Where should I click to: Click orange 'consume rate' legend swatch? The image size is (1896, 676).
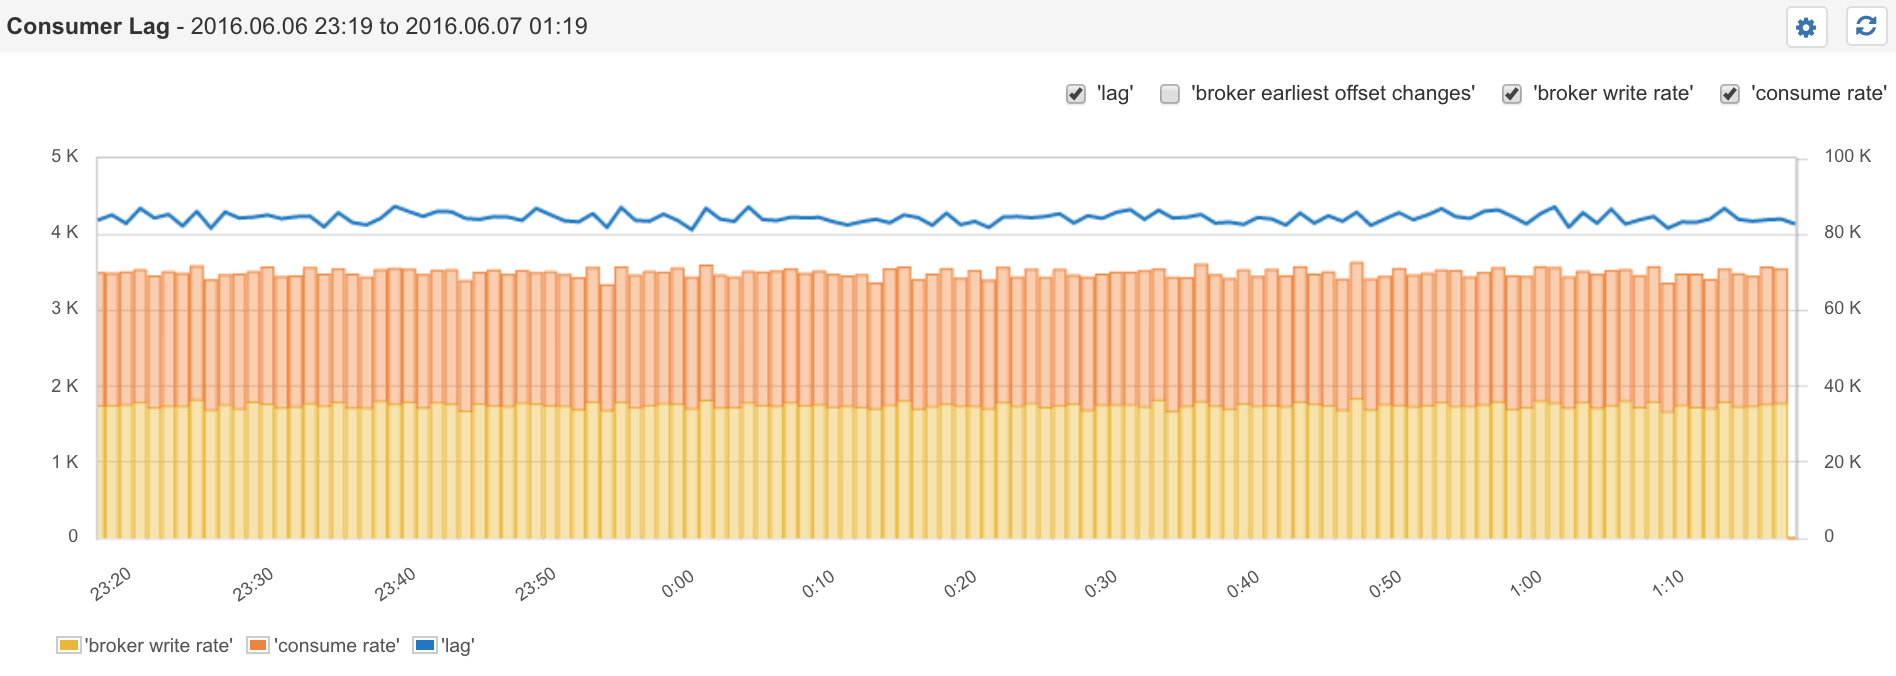(258, 645)
